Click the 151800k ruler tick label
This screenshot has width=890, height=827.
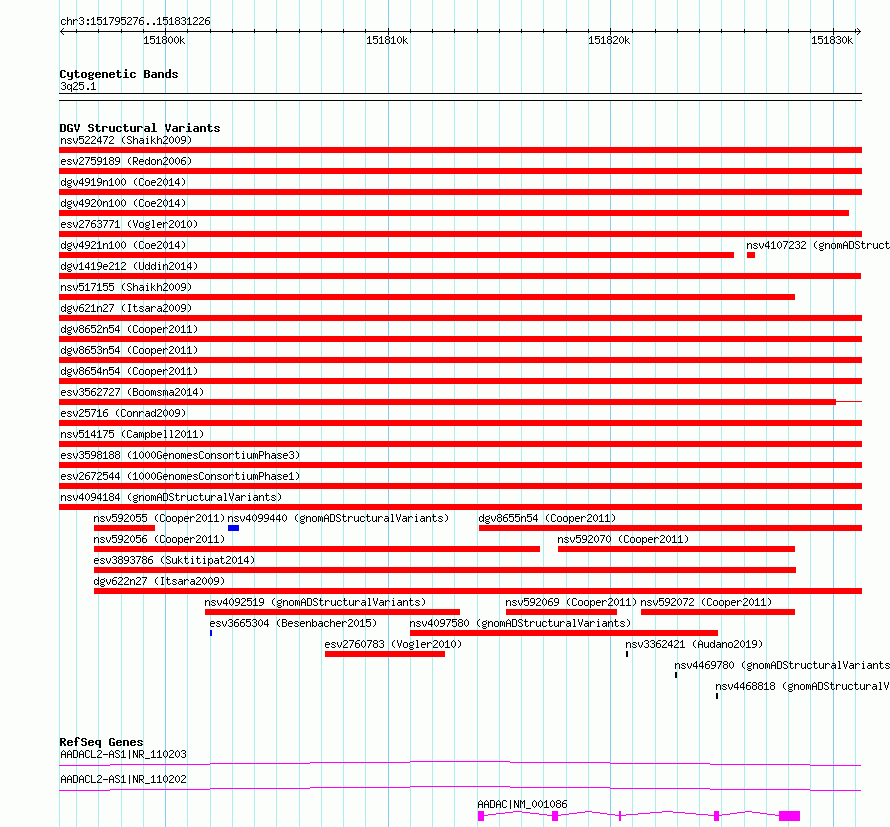point(164,40)
